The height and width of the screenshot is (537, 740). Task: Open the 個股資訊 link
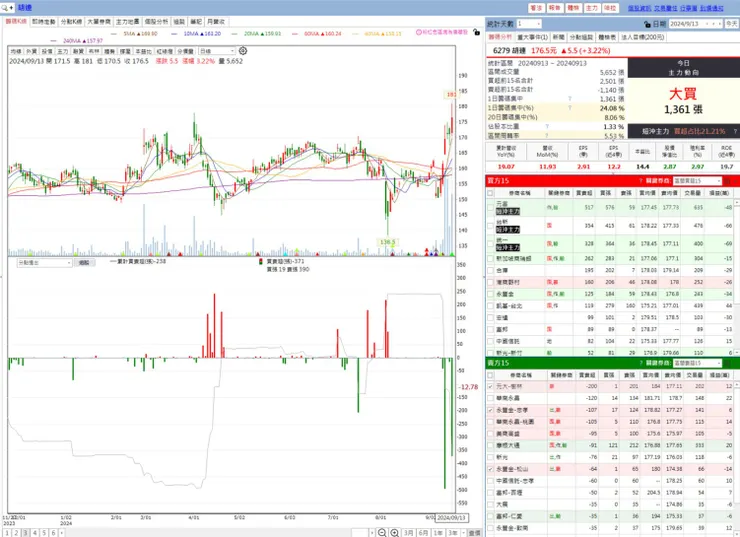pyautogui.click(x=639, y=8)
